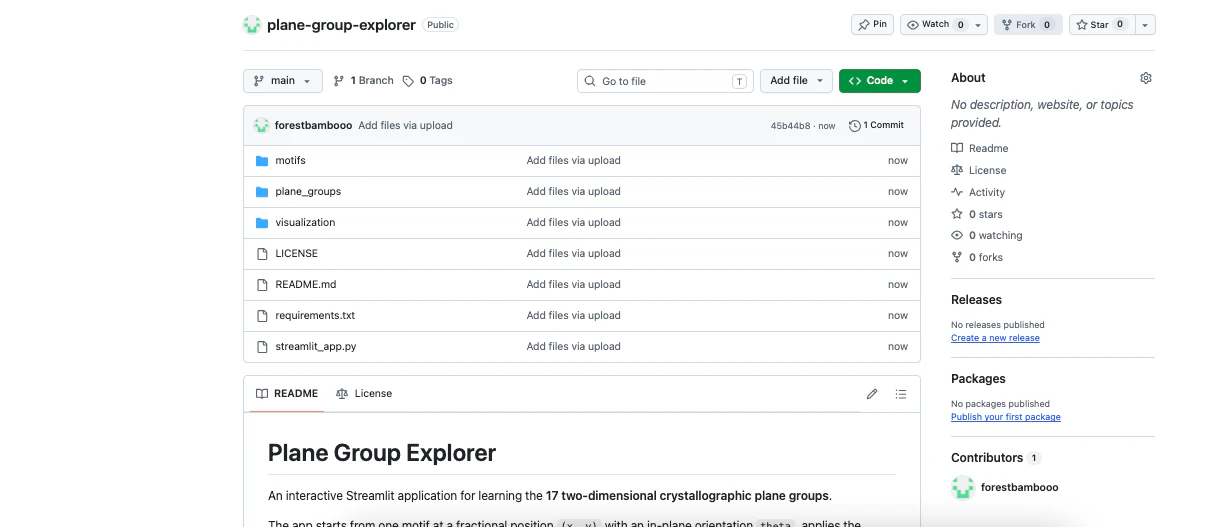Click the 0 watching link
Screen dimensions: 1206x527
click(995, 236)
